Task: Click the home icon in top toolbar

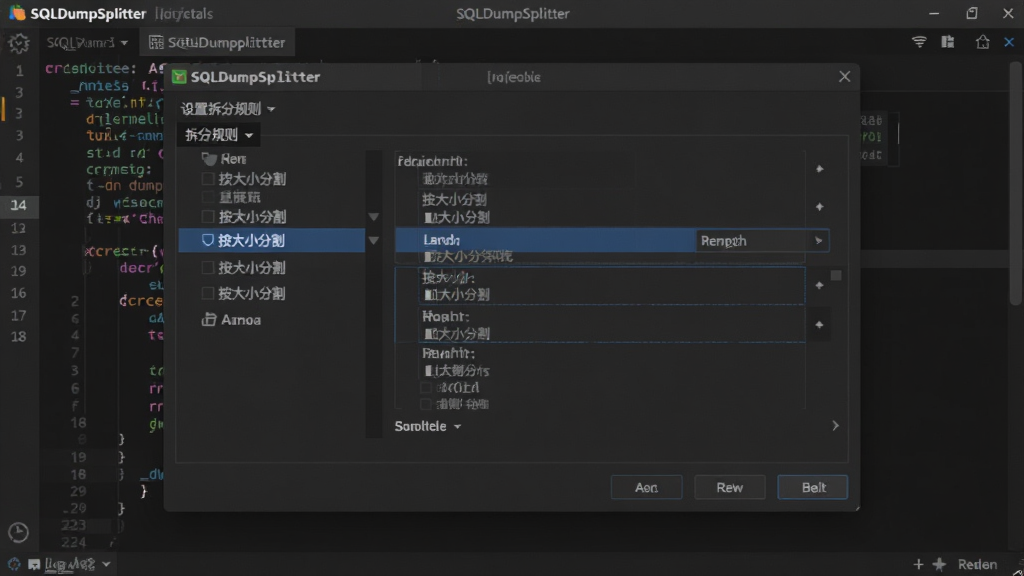Action: point(982,42)
